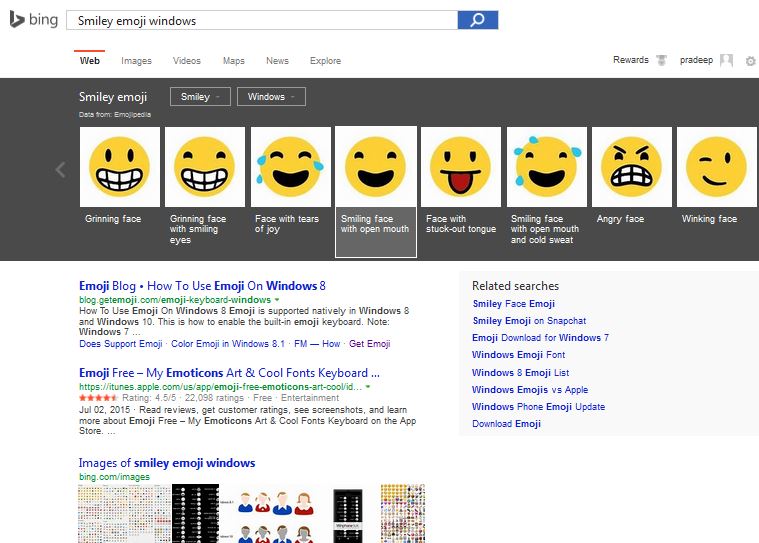Viewport: 759px width, 543px height.
Task: Select the Grinning face emoji
Action: pyautogui.click(x=120, y=167)
